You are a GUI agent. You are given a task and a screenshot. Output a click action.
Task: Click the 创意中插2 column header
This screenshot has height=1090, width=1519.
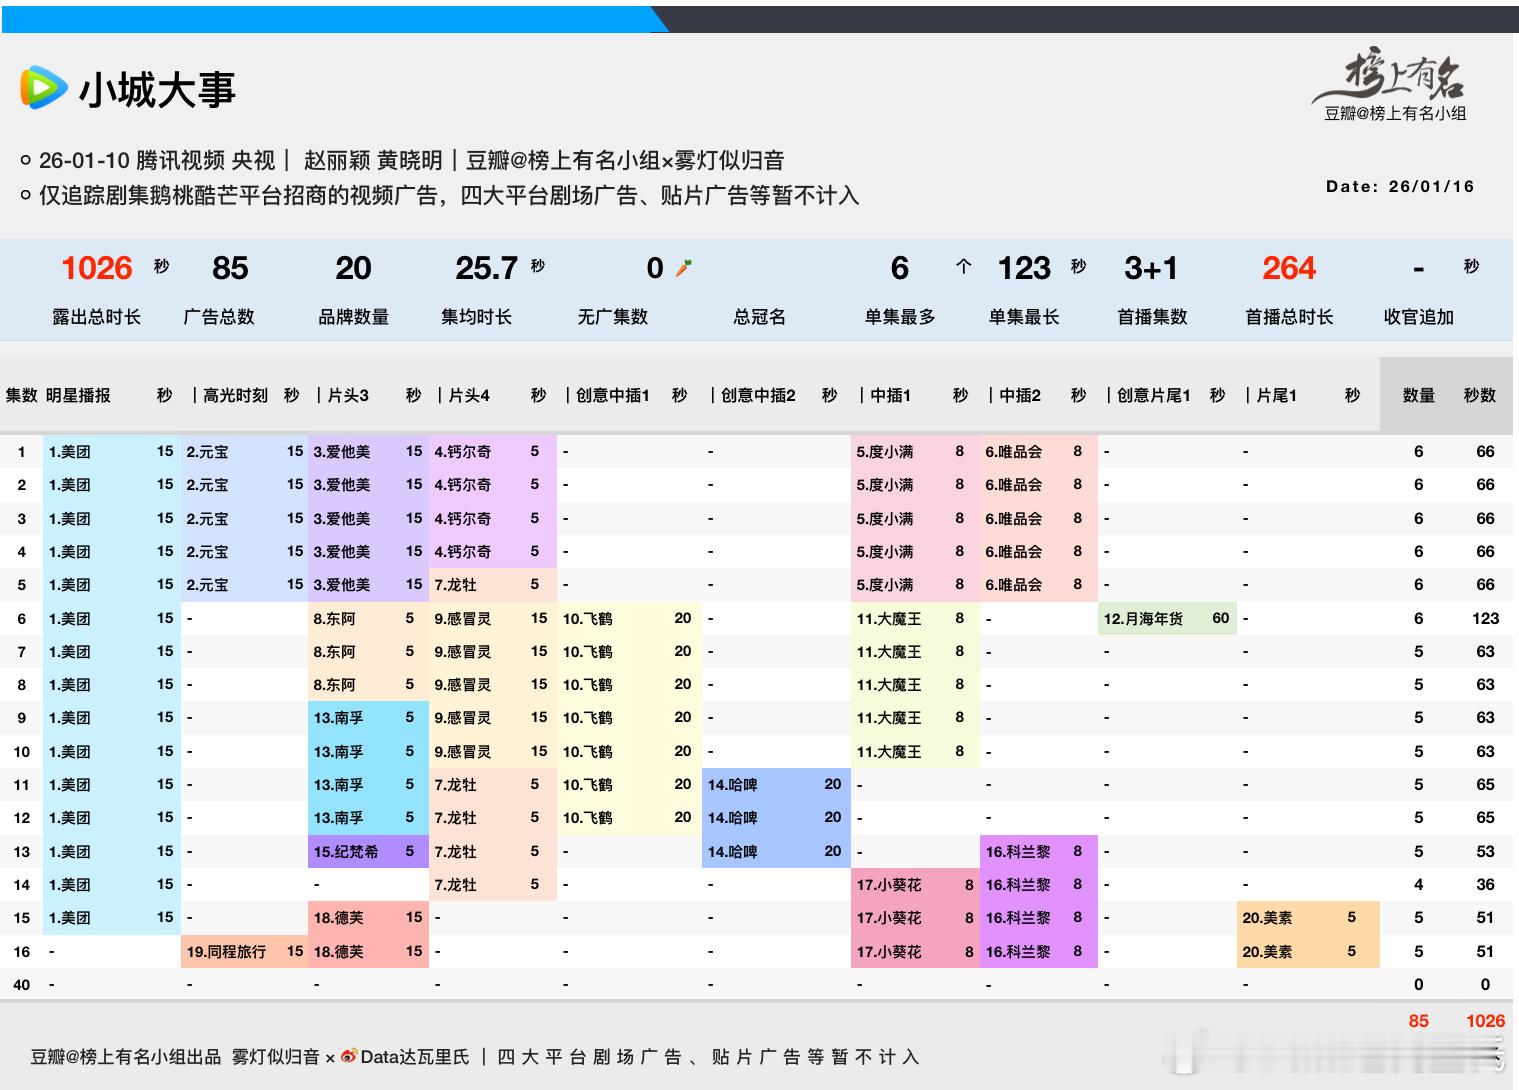759,396
